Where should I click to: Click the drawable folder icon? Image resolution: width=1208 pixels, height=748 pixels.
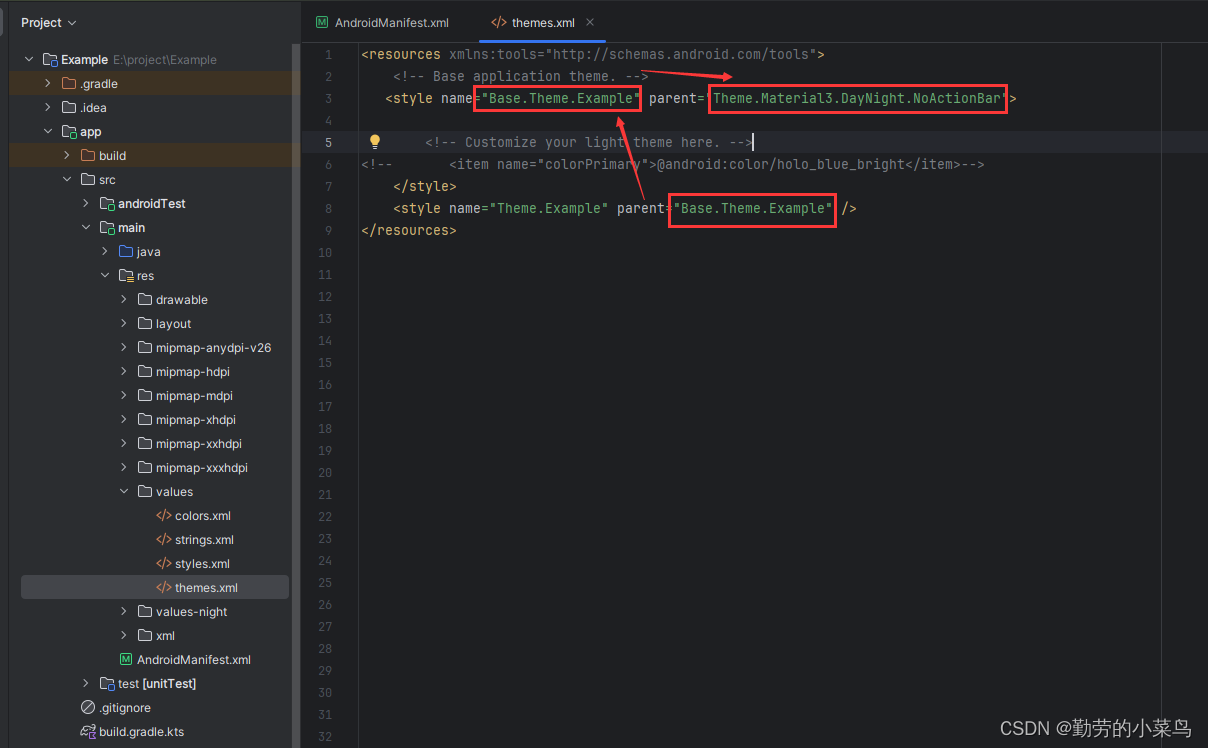[x=146, y=299]
